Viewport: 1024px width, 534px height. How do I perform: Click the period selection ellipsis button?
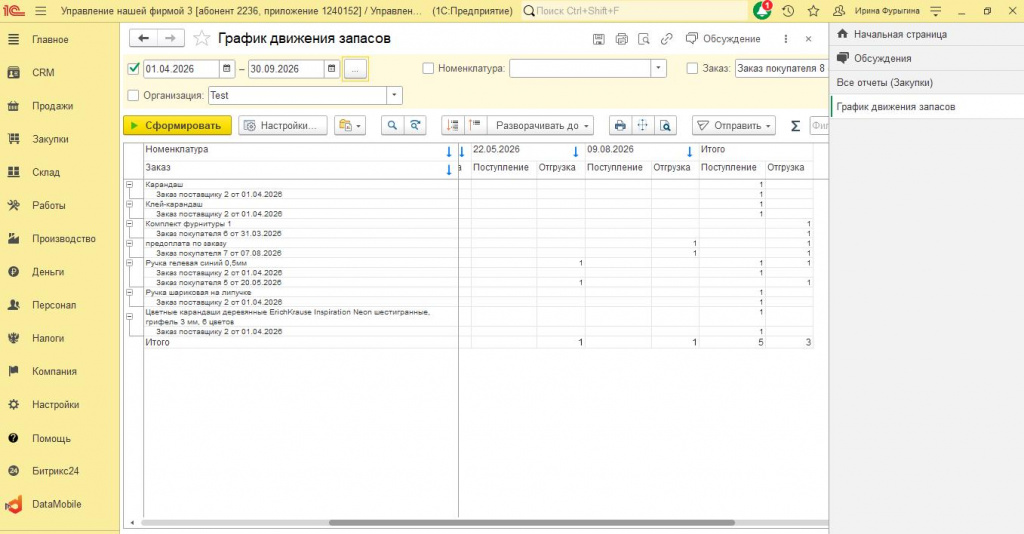[355, 69]
